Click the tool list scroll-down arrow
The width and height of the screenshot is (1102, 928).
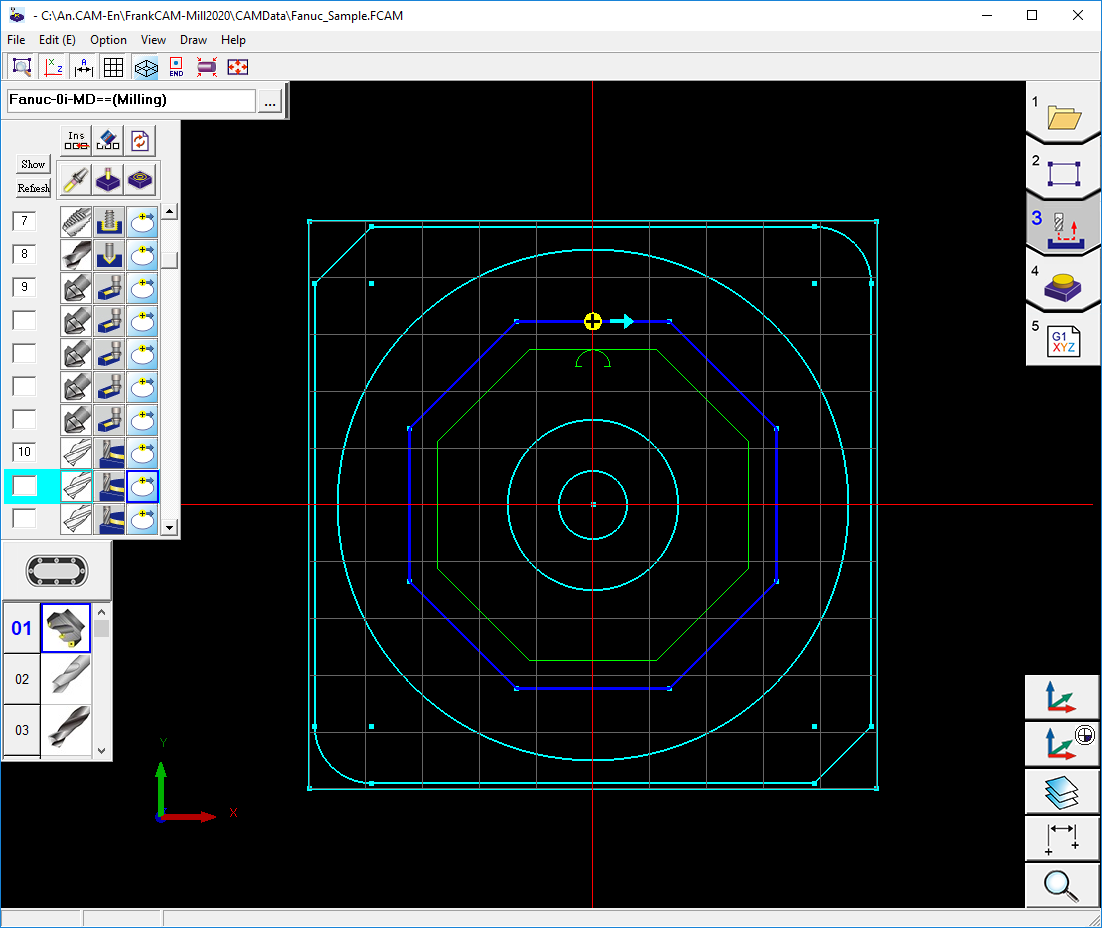click(102, 750)
